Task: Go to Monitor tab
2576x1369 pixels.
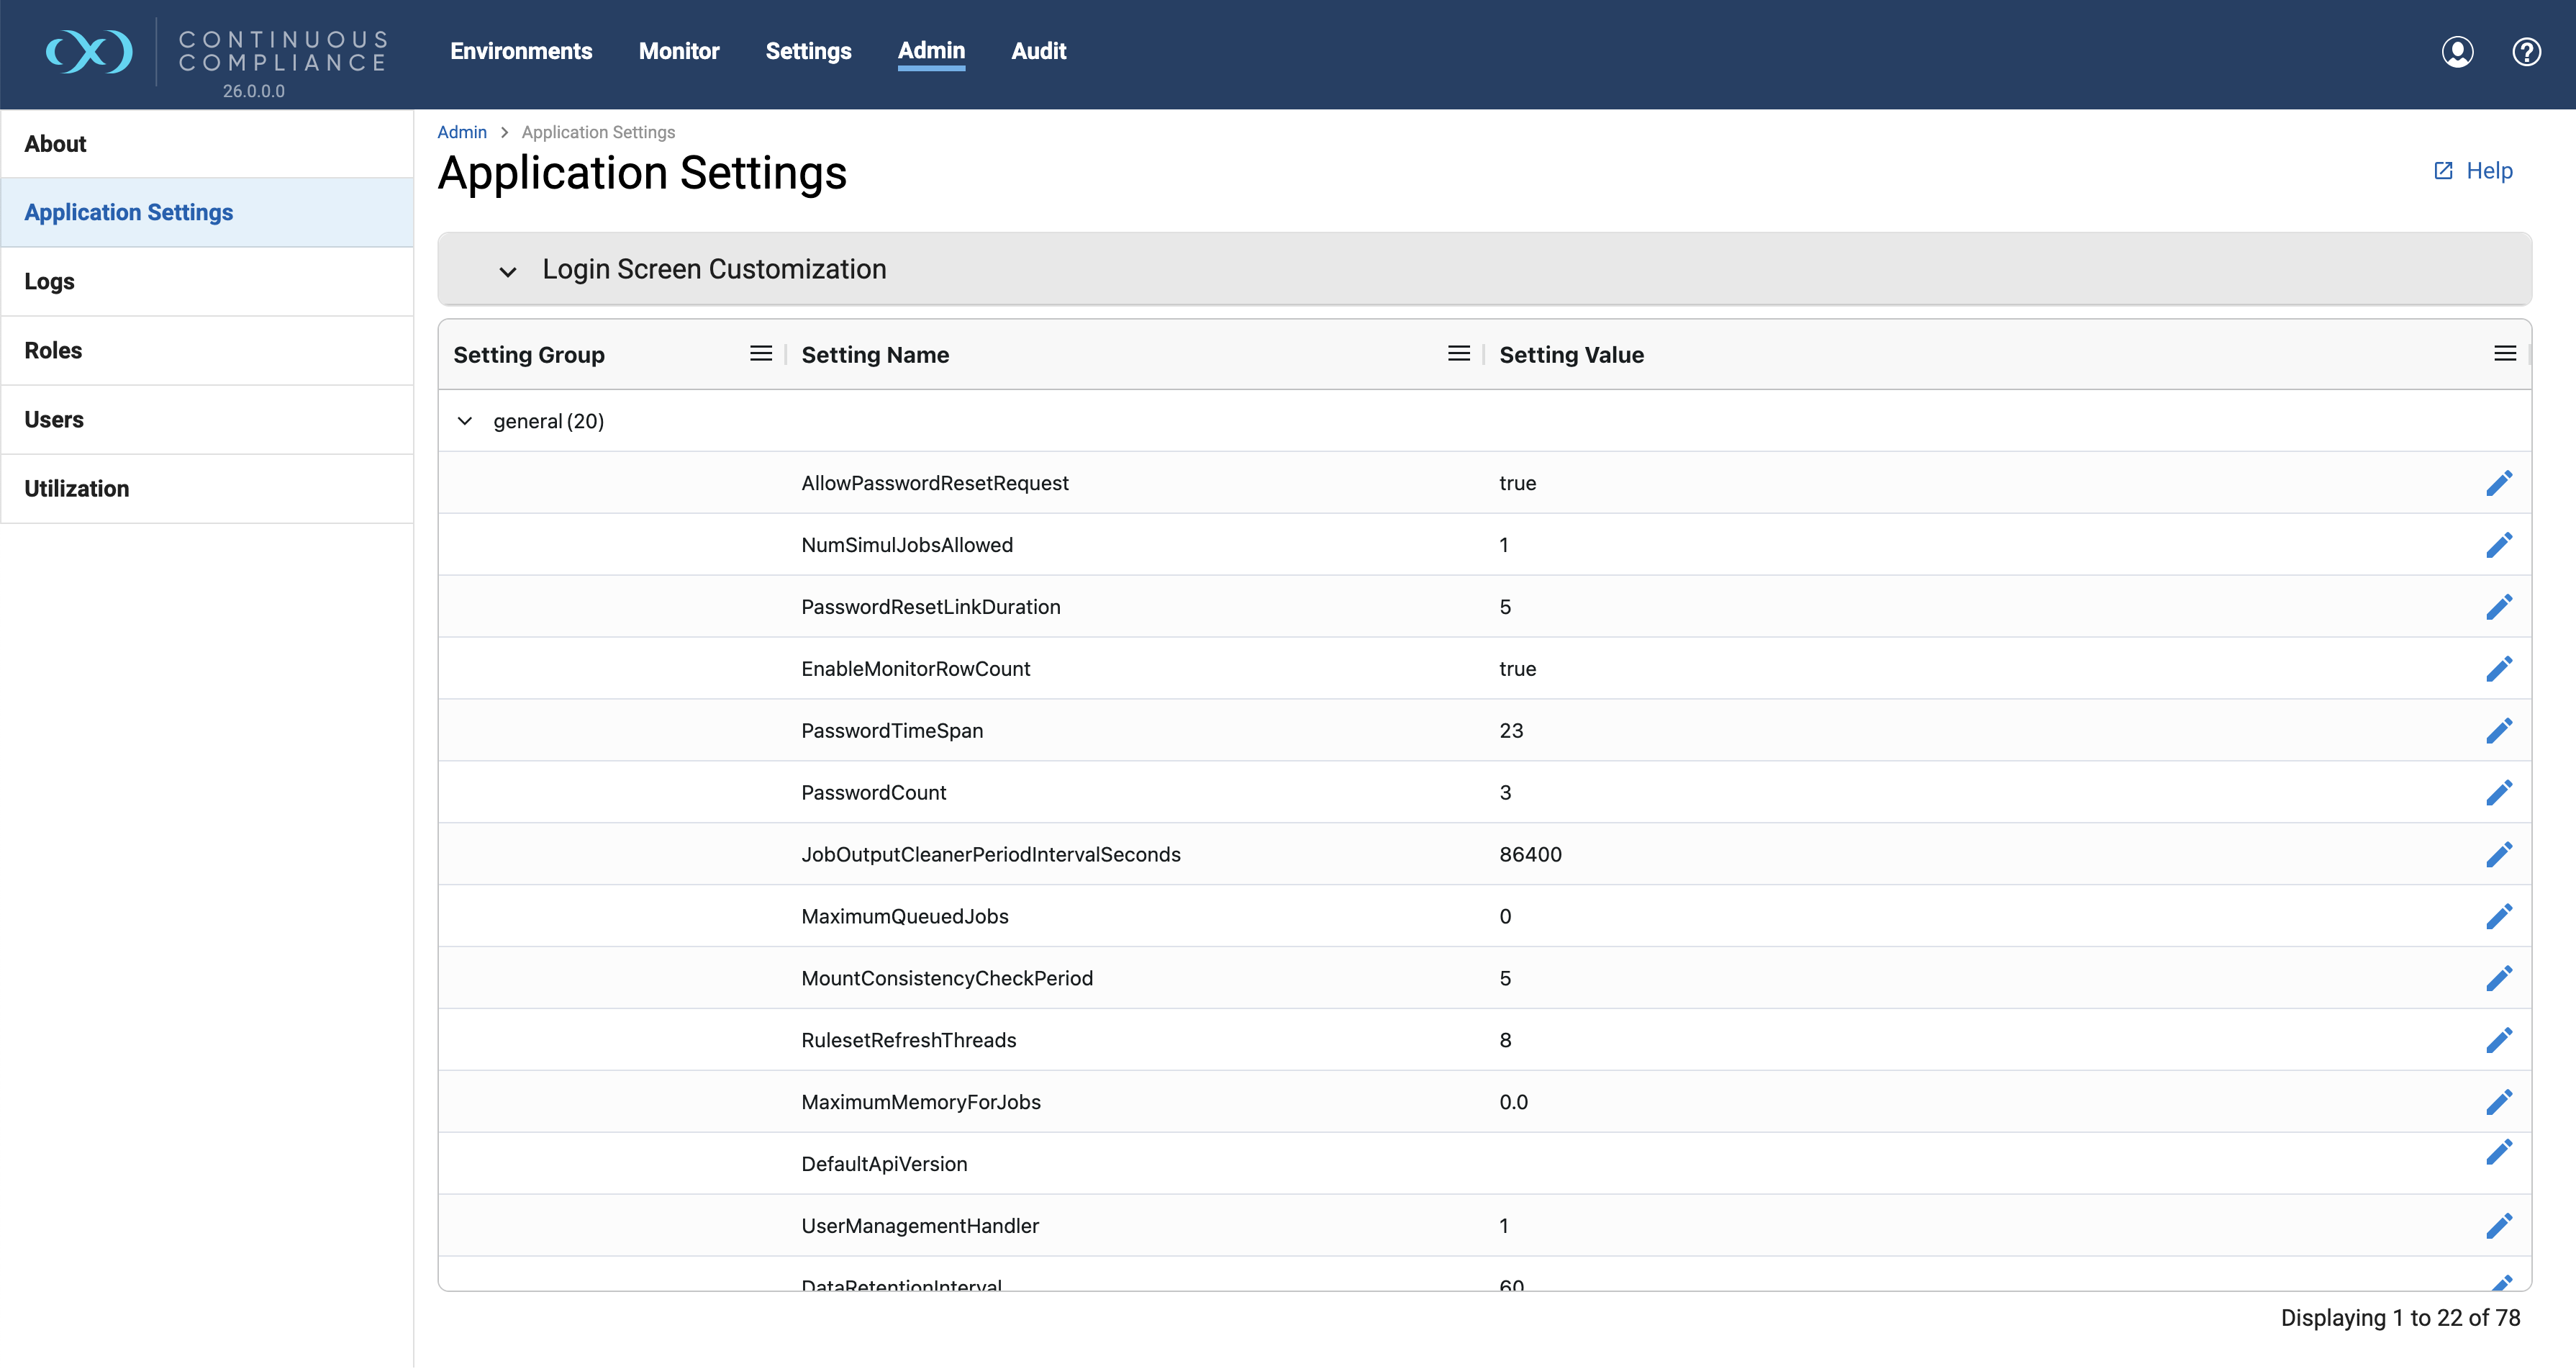Action: (679, 51)
